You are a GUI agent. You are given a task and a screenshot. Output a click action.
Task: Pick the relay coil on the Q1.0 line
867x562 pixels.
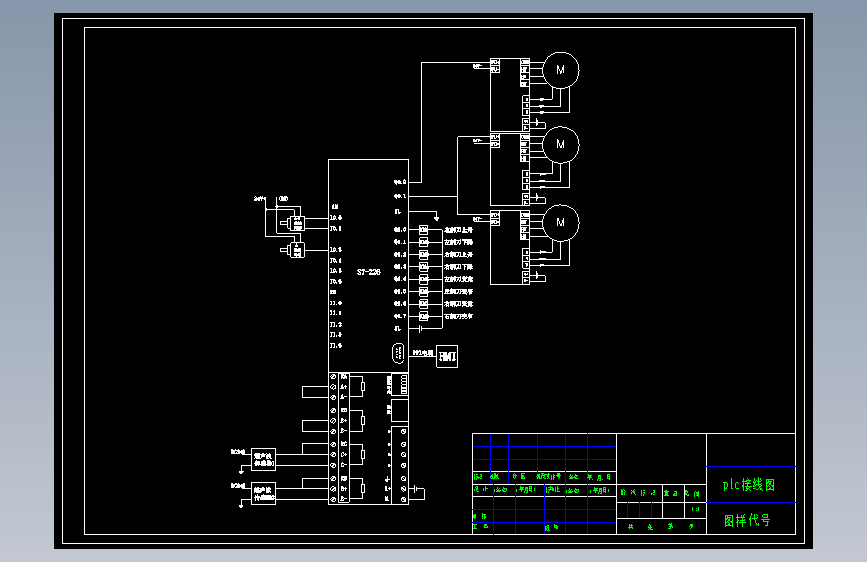pos(424,230)
